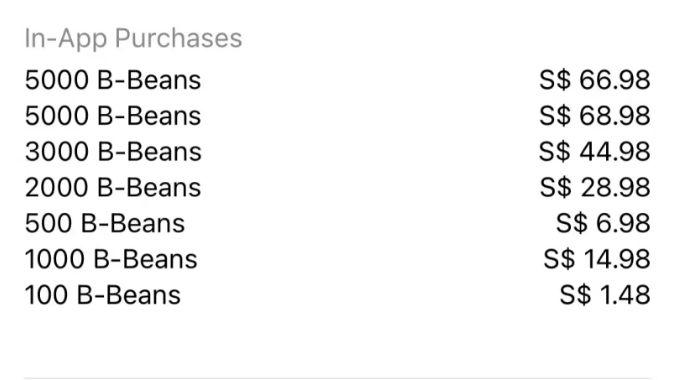Viewport: 685px width, 380px height.
Task: Click the 3000 B-Beans text label
Action: [113, 152]
